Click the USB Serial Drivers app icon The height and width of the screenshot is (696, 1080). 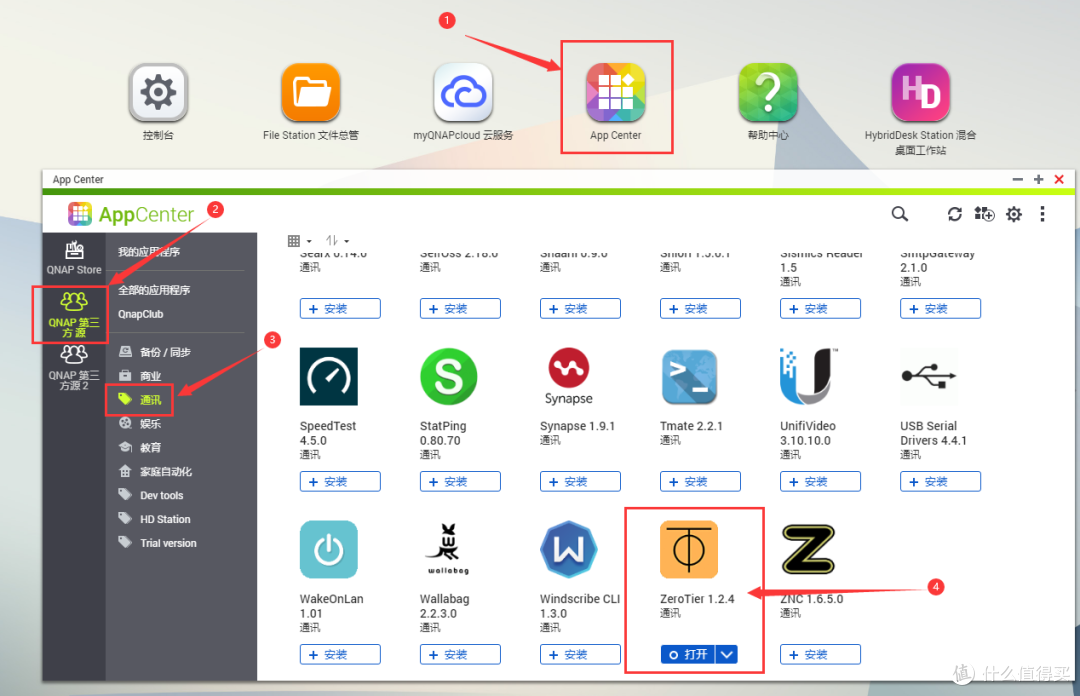tap(928, 376)
